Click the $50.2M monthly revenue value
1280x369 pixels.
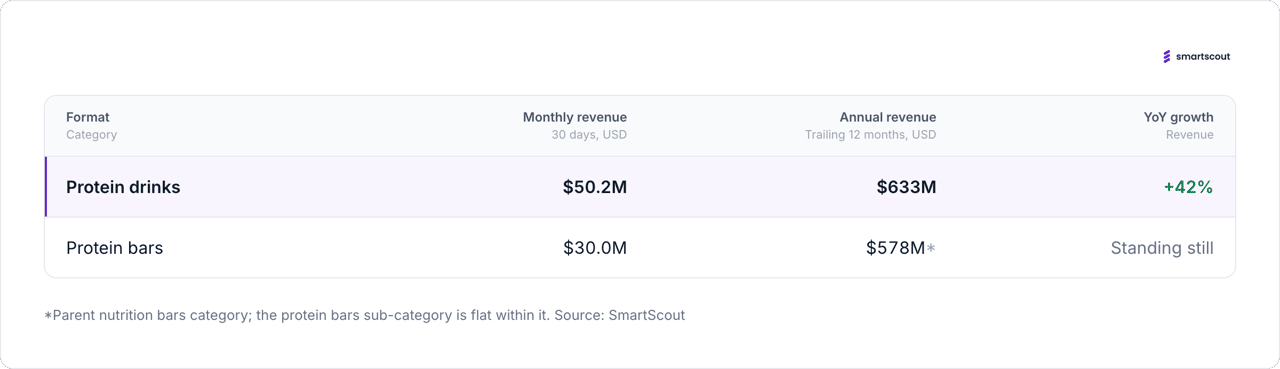pos(595,187)
